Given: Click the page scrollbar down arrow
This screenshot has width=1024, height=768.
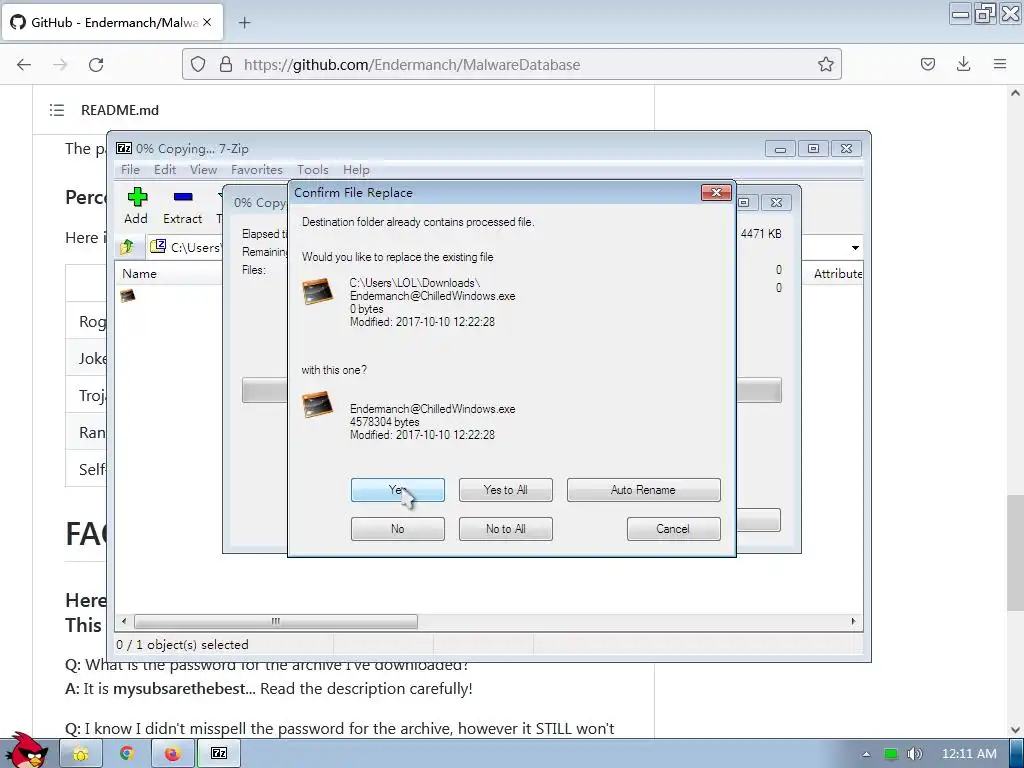Looking at the screenshot, I should click(1015, 730).
